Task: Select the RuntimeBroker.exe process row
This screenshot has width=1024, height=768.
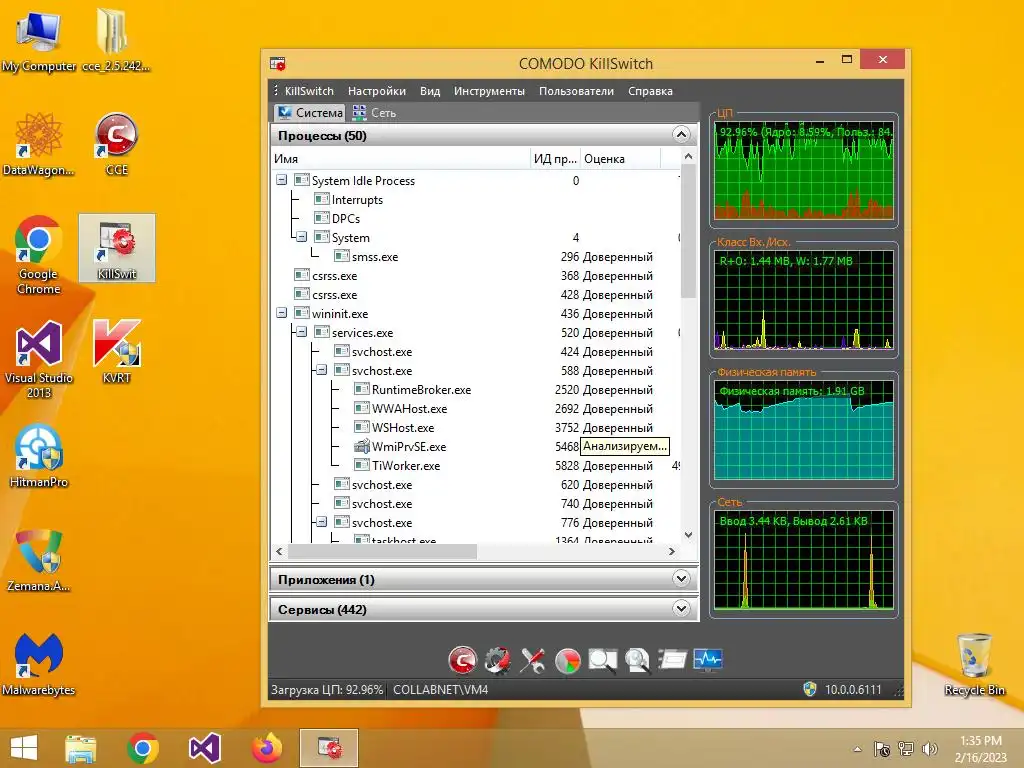Action: coord(476,390)
